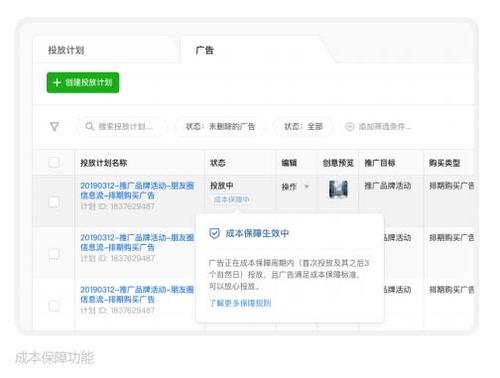Image resolution: width=500 pixels, height=378 pixels.
Task: Click the 成本保障中 status tag
Action: click(x=231, y=199)
